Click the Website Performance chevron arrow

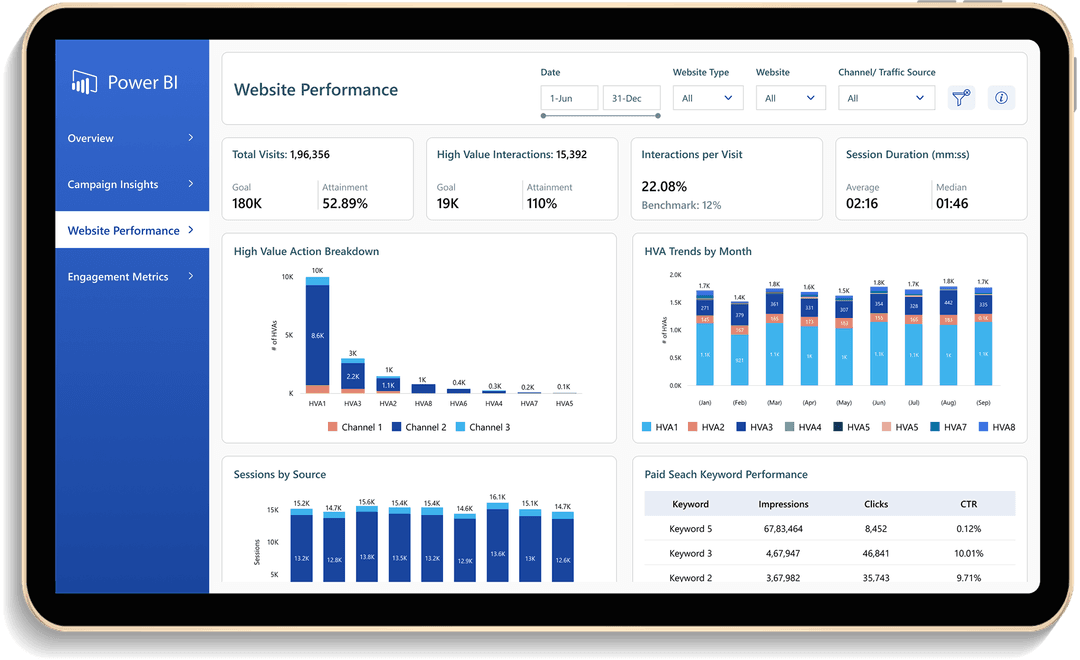pyautogui.click(x=191, y=230)
